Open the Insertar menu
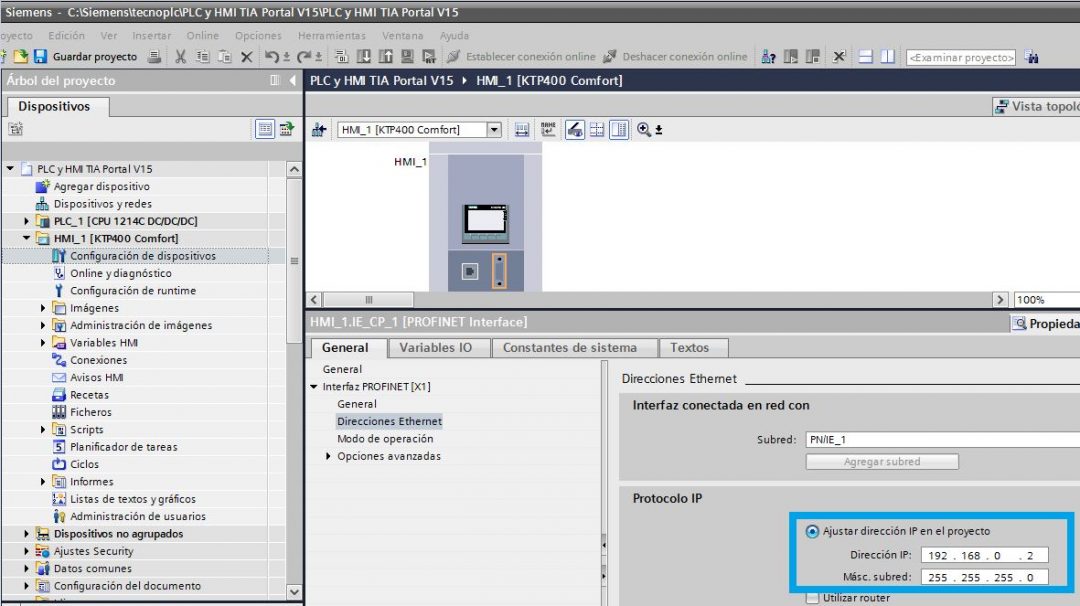The width and height of the screenshot is (1080, 606). click(152, 35)
